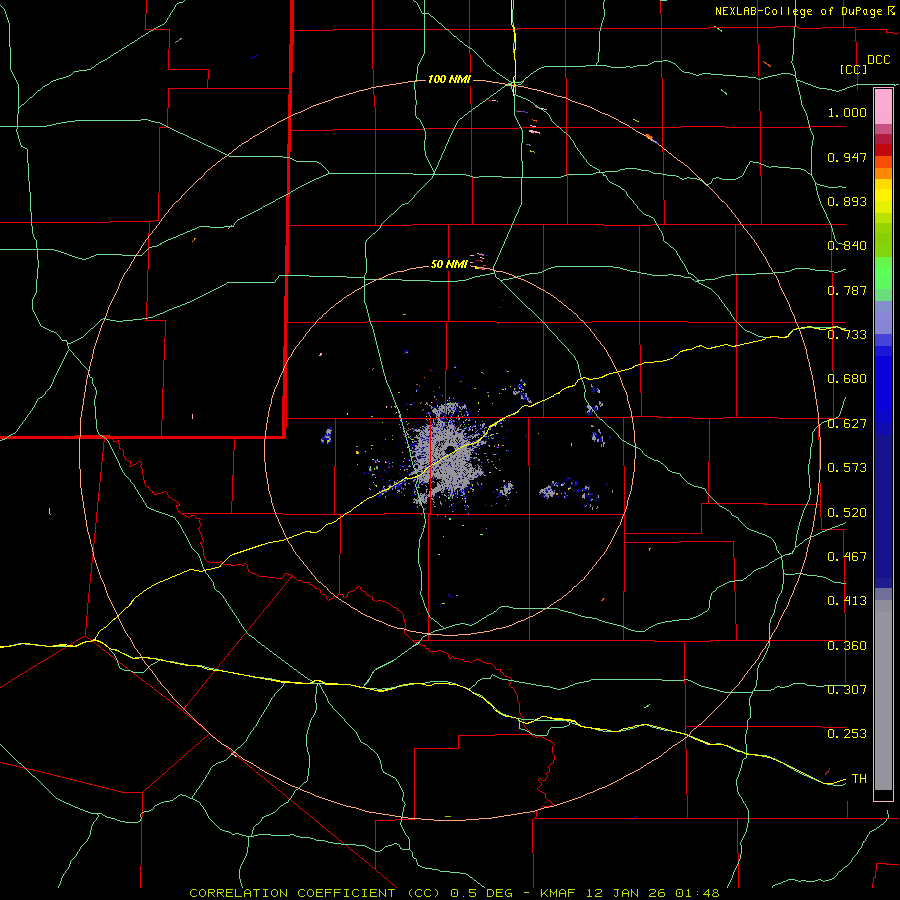Pick the bright green color bar segment

(883, 273)
